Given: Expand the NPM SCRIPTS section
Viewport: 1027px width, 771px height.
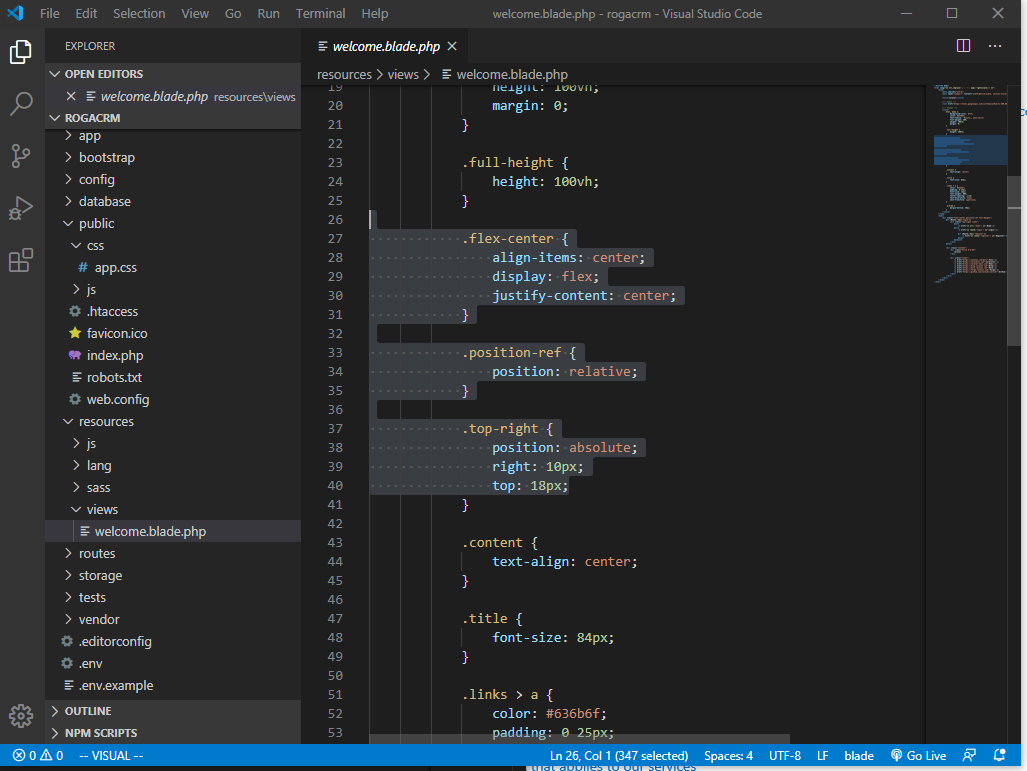Looking at the screenshot, I should click(100, 733).
